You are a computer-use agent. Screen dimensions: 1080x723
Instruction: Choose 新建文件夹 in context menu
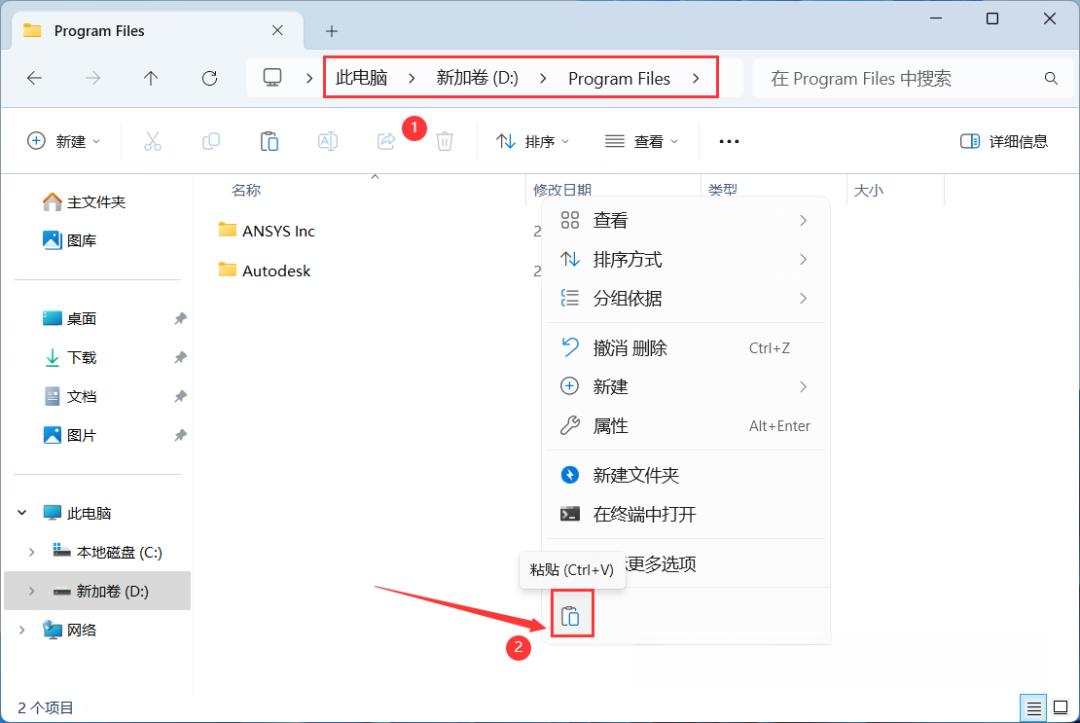tap(685, 475)
